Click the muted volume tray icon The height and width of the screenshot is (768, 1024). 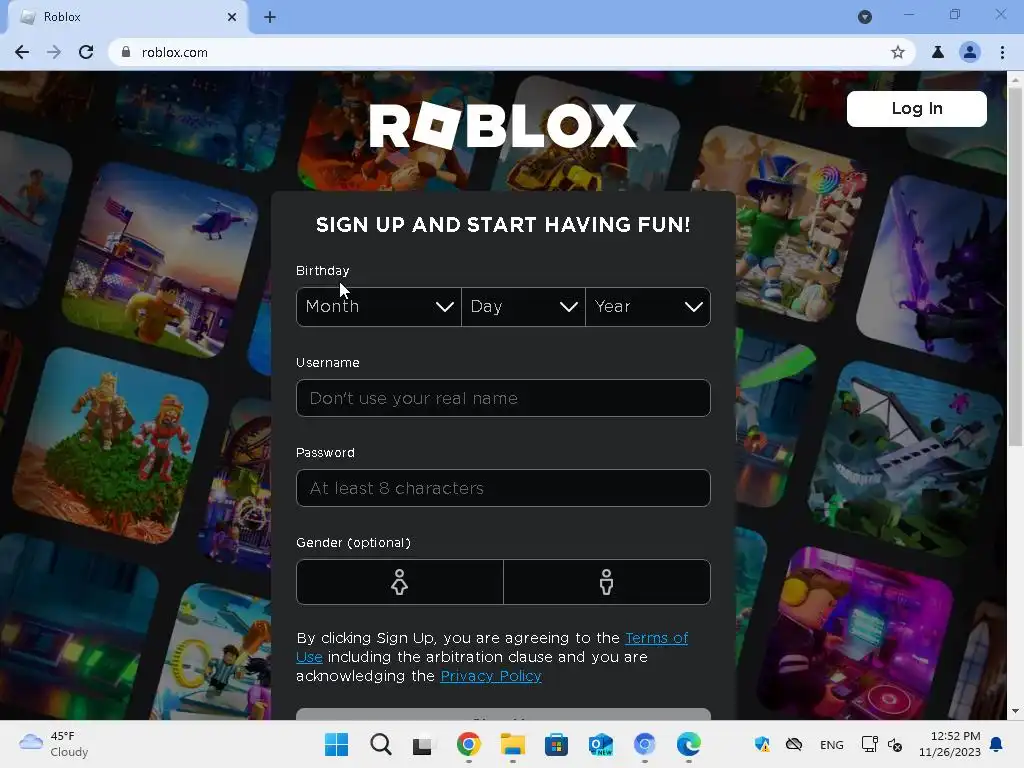(x=895, y=745)
